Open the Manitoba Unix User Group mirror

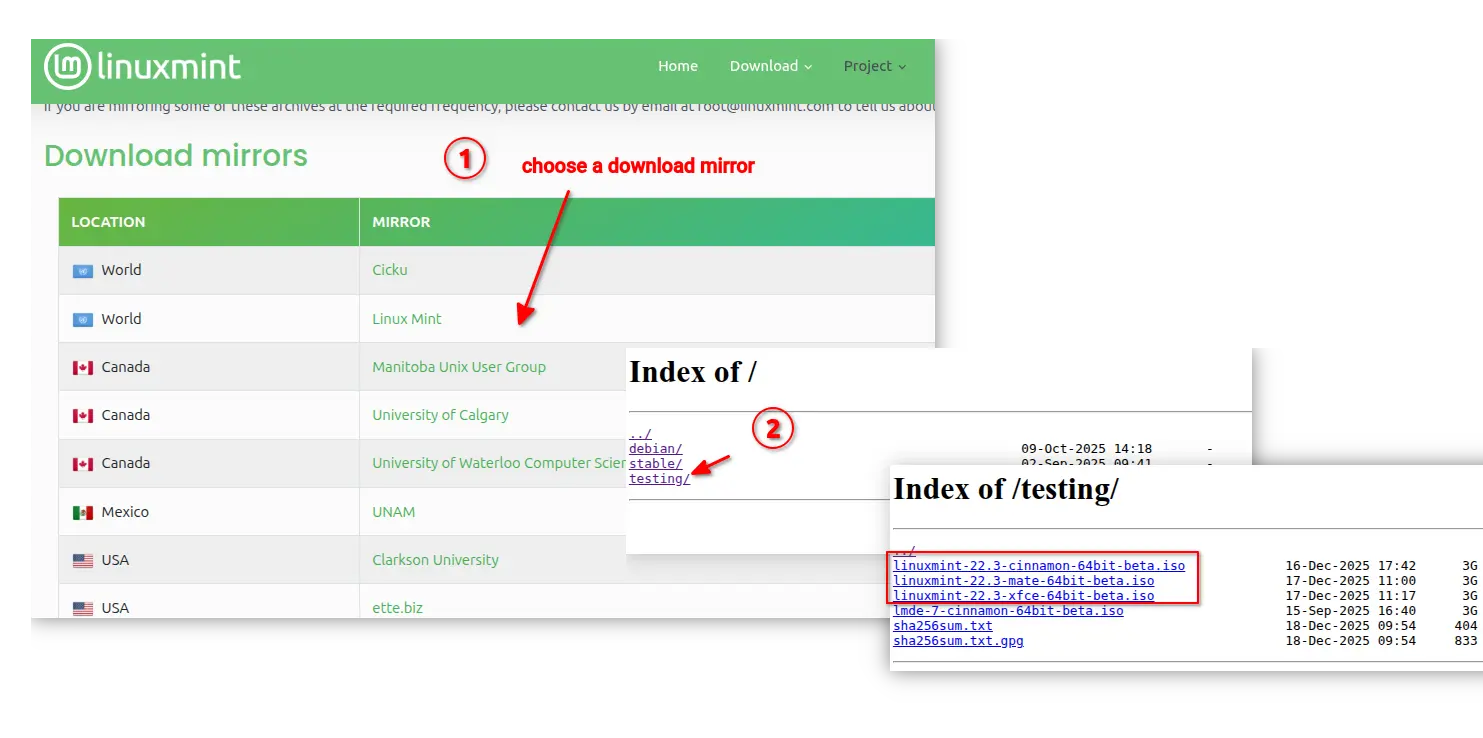459,367
